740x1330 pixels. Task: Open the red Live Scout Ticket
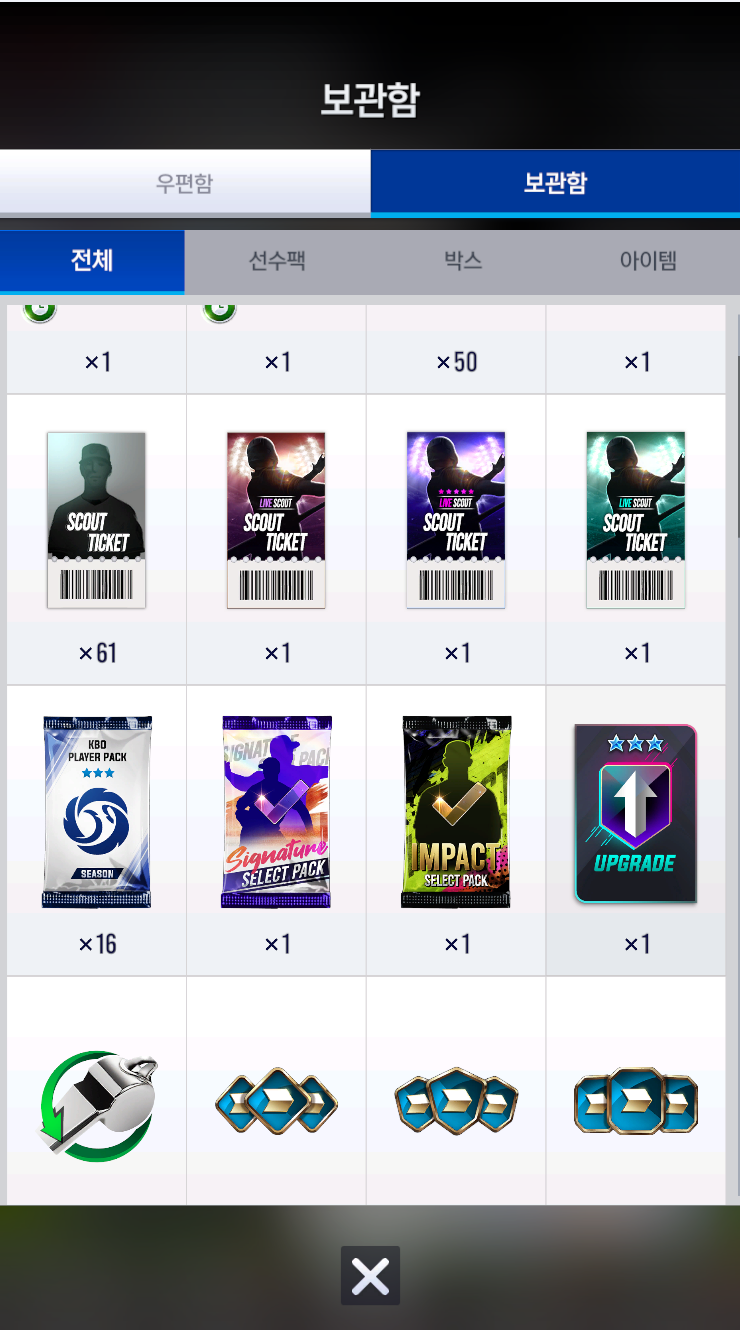click(x=276, y=520)
